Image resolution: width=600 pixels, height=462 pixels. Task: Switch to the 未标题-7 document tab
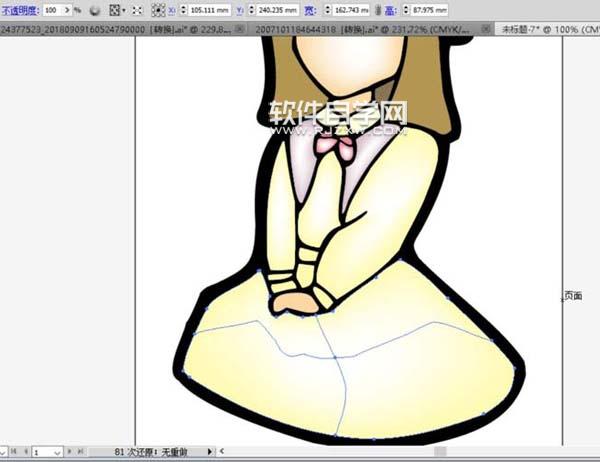pos(549,29)
